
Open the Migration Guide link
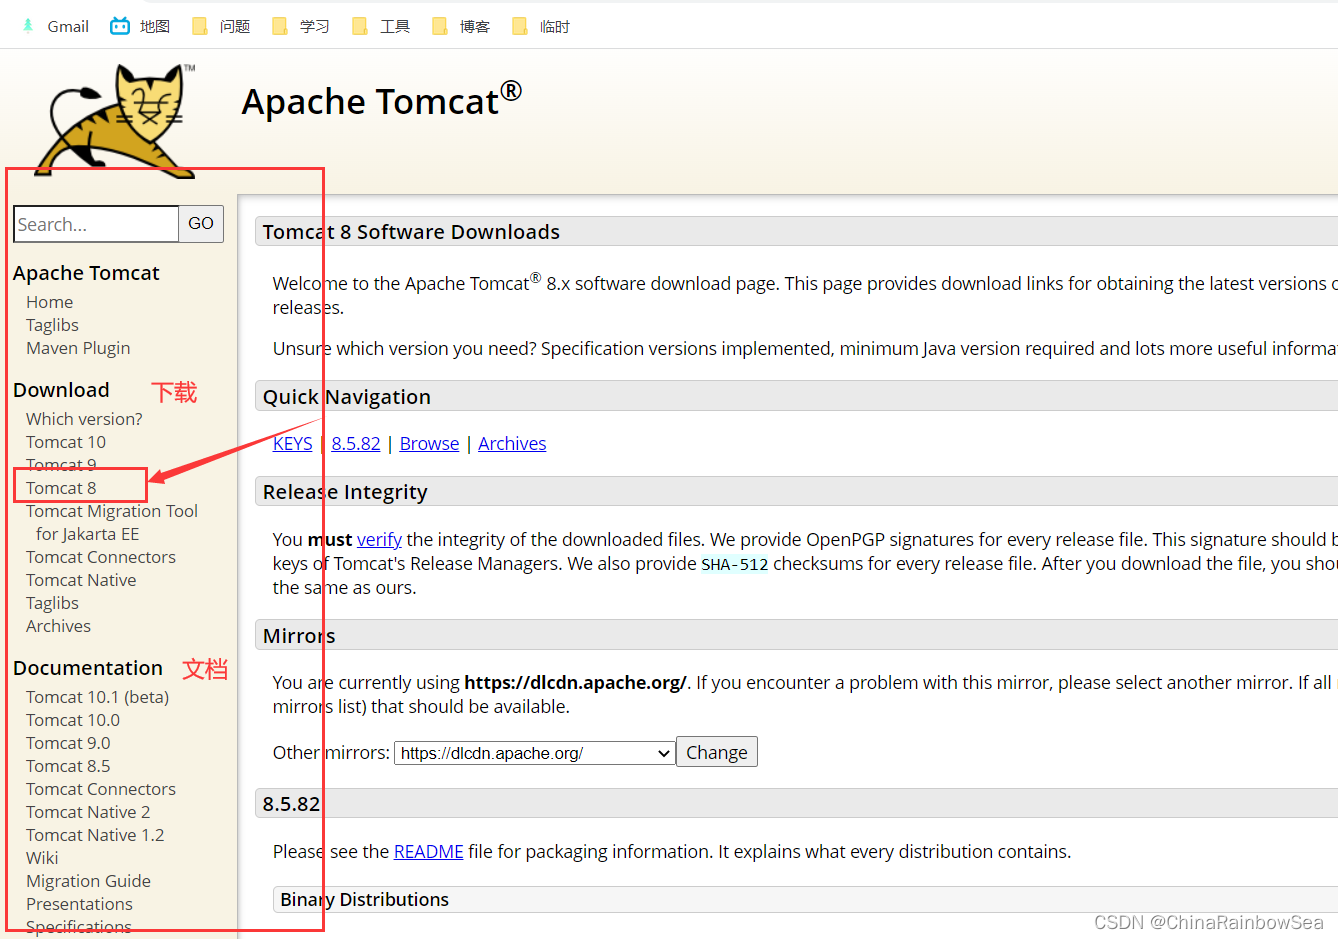tap(88, 881)
